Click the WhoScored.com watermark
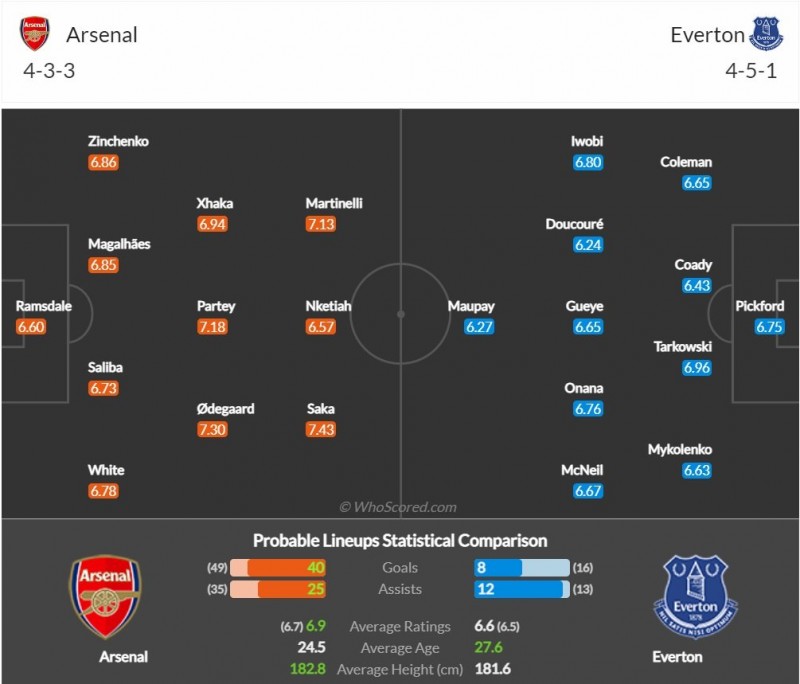The width and height of the screenshot is (800, 684). coord(398,507)
